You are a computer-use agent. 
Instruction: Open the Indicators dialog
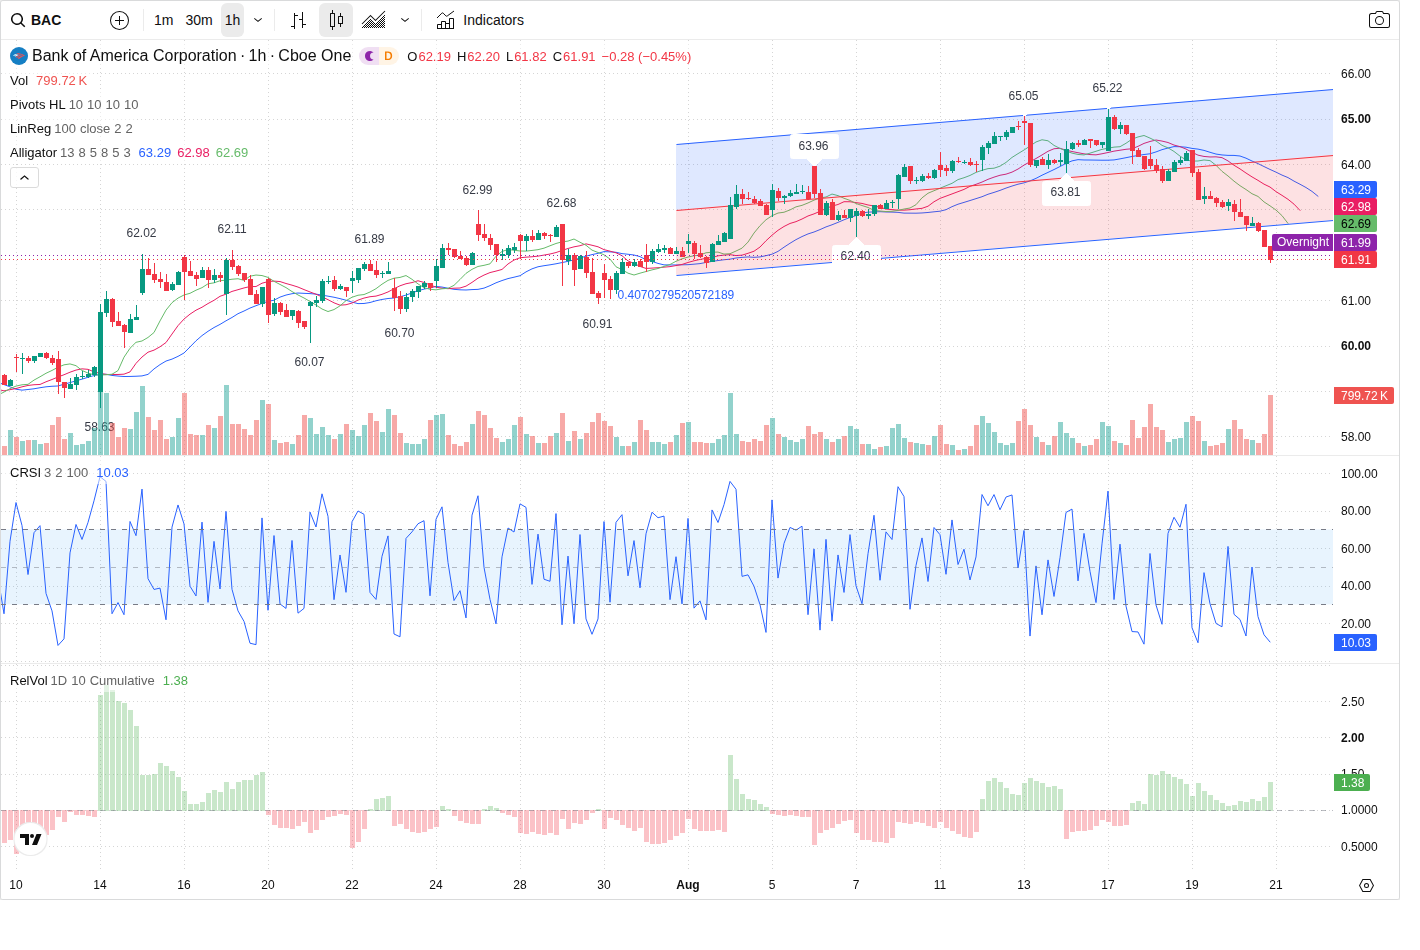click(x=480, y=20)
